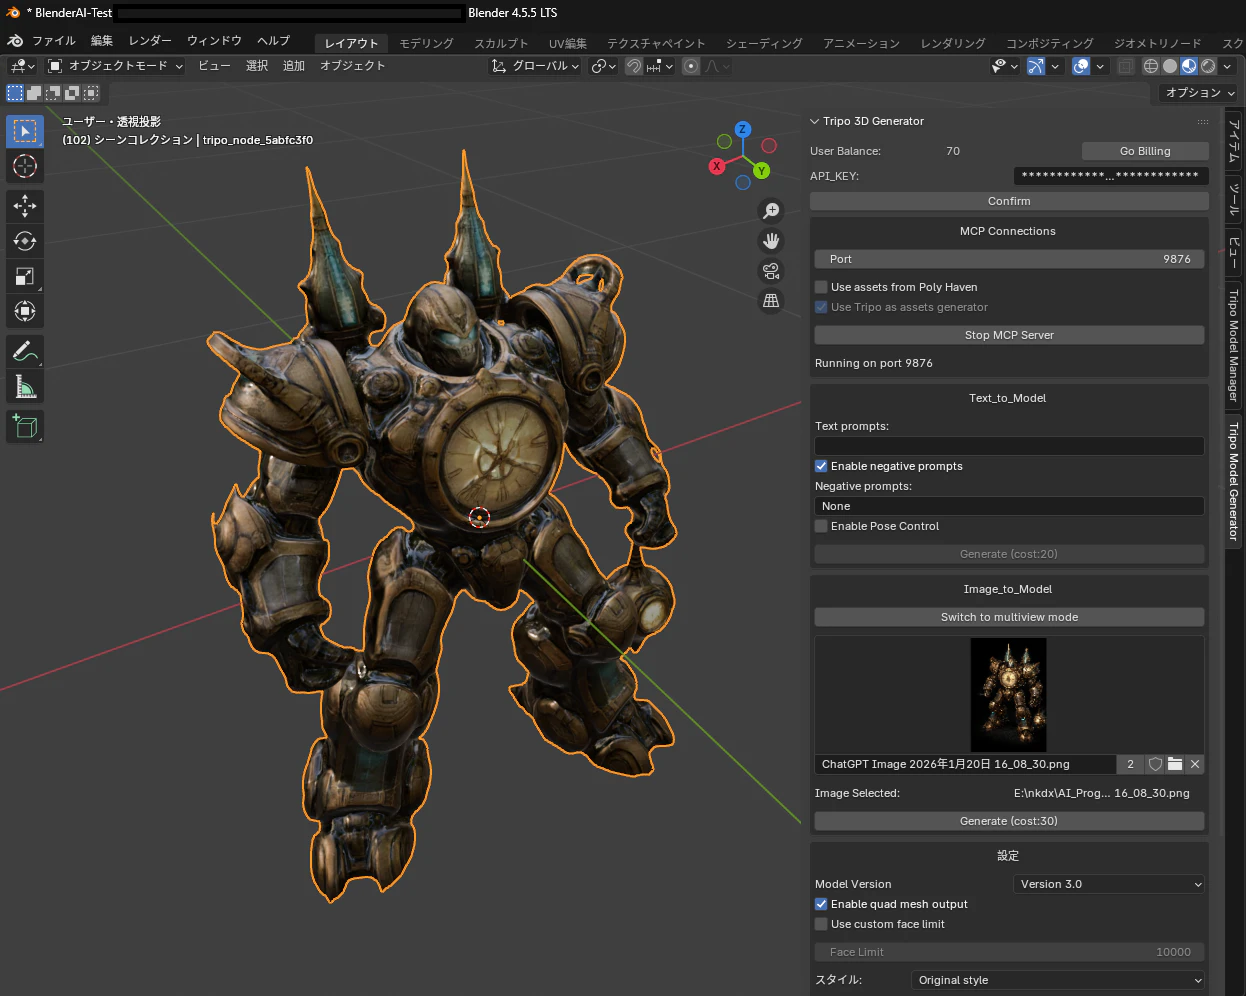1246x996 pixels.
Task: Click the fake user shield icon
Action: (x=1155, y=764)
